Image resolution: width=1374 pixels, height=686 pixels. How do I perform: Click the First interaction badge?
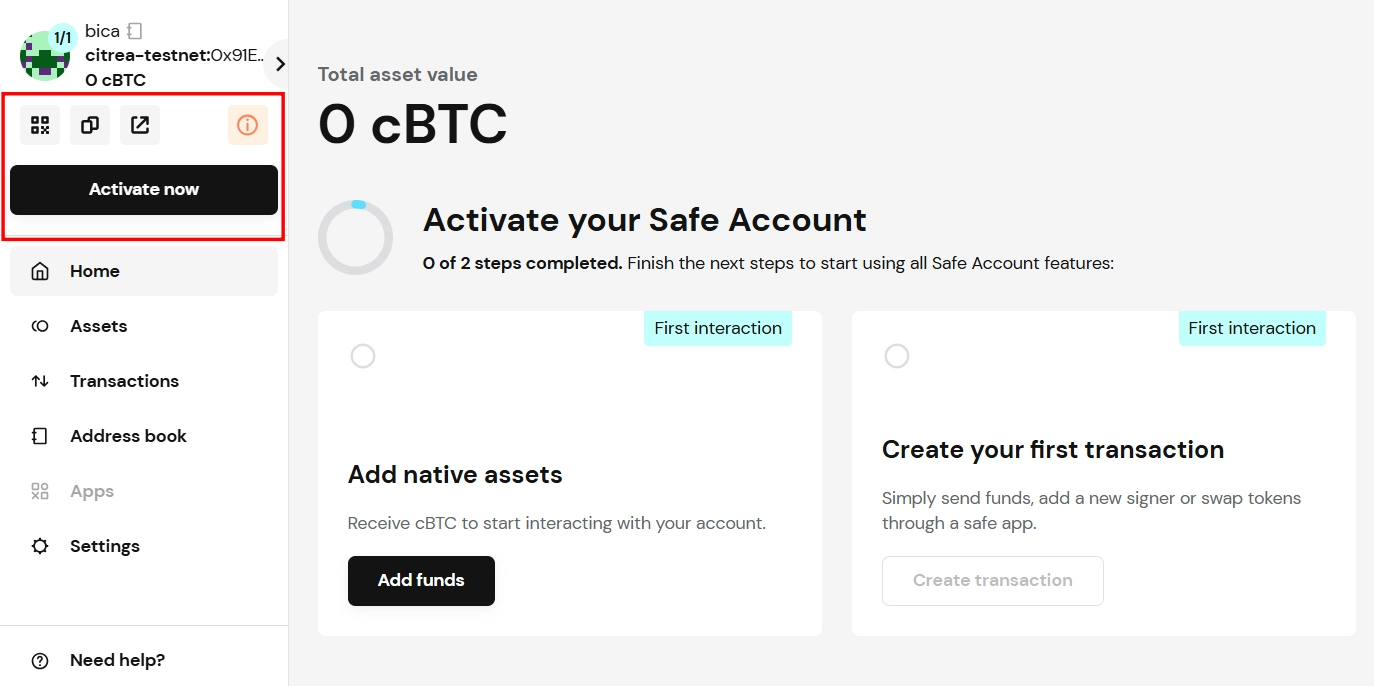coord(717,328)
